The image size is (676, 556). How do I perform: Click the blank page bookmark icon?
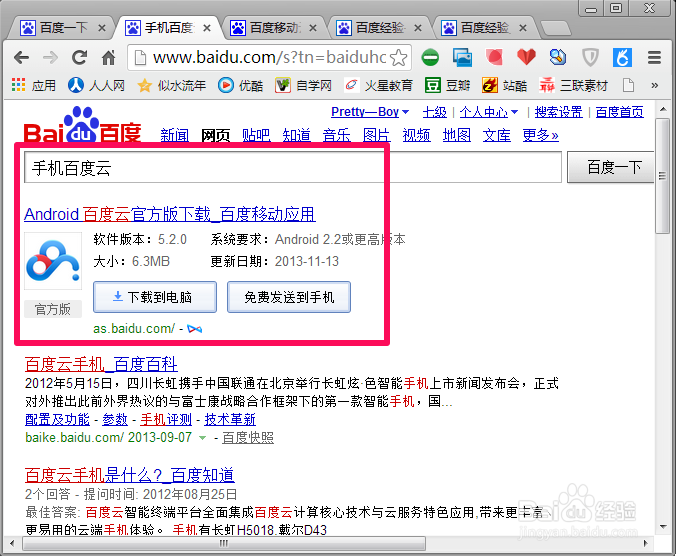pyautogui.click(x=628, y=85)
